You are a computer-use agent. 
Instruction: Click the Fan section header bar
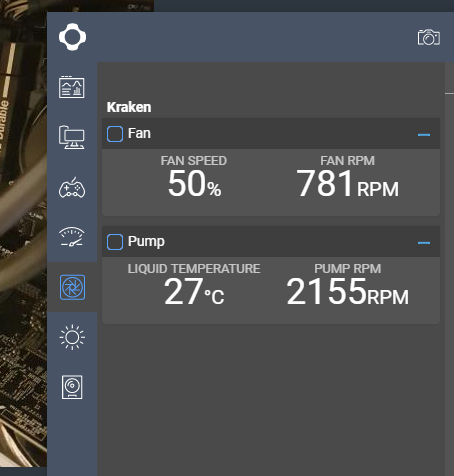(271, 134)
